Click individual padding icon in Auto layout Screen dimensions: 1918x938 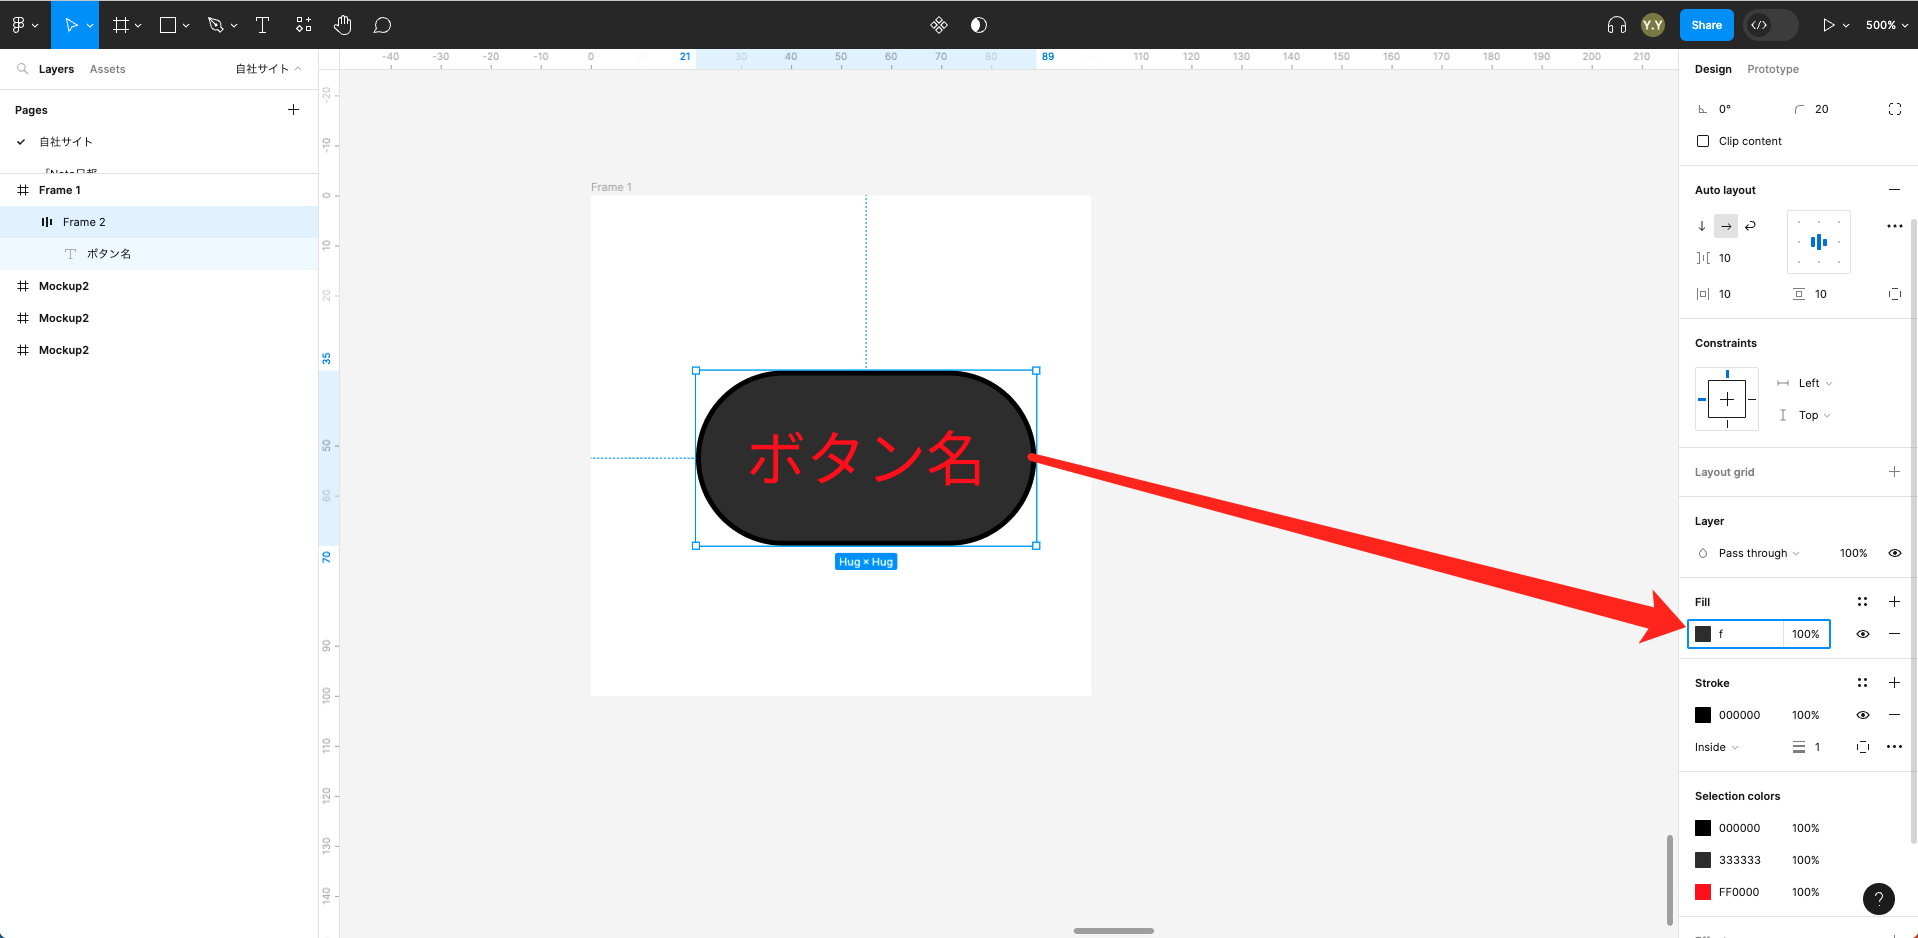pos(1895,294)
